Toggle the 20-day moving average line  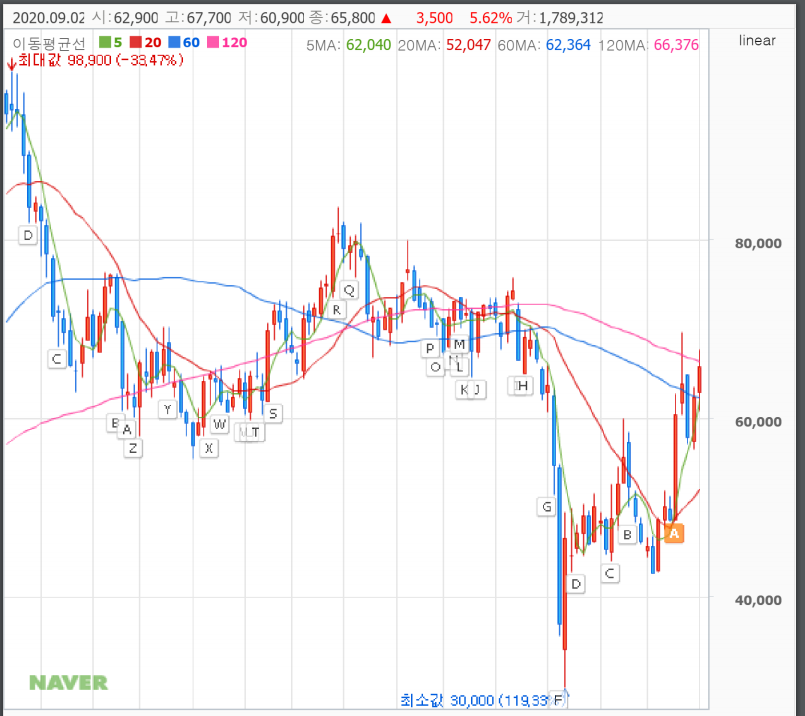tap(147, 42)
